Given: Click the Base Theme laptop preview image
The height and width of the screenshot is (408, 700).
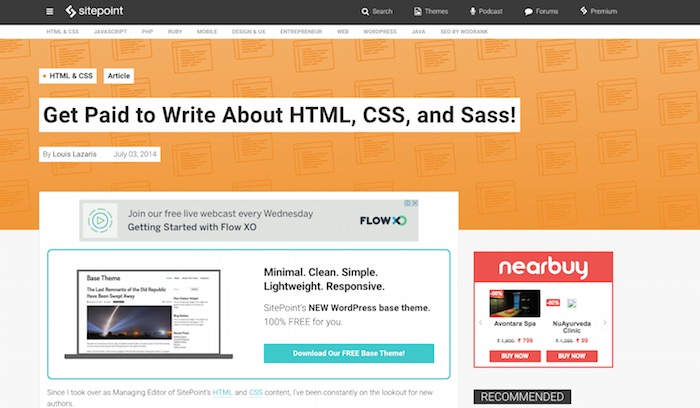Looking at the screenshot, I should point(149,314).
